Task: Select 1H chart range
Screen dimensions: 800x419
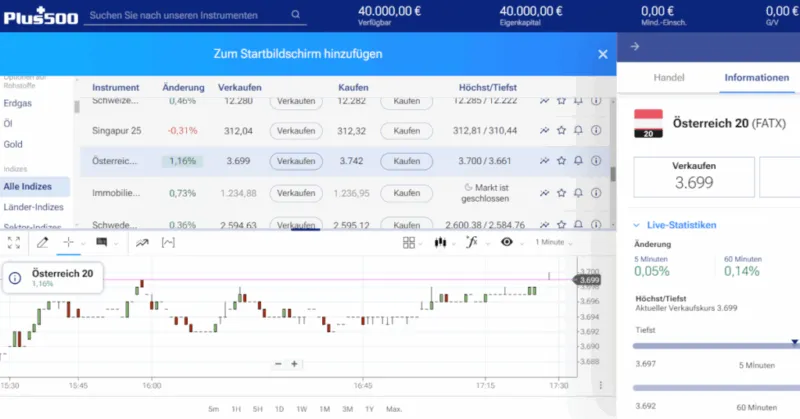Action: [x=236, y=409]
